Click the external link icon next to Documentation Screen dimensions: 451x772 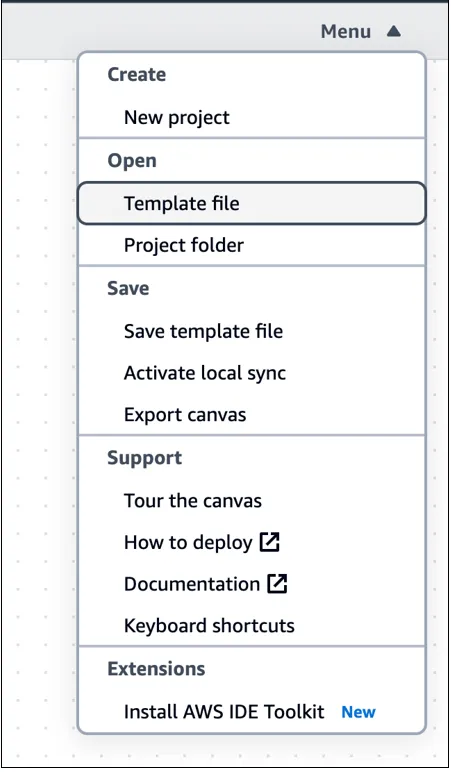pyautogui.click(x=277, y=584)
